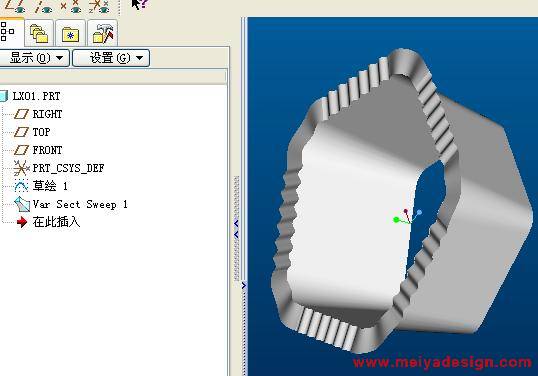
Task: Open the 设置(G) dropdown menu
Action: click(x=111, y=58)
